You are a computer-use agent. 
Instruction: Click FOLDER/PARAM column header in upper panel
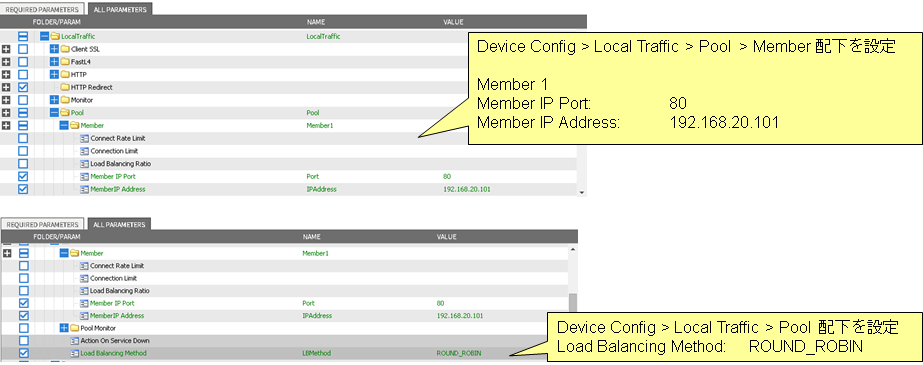coord(57,22)
